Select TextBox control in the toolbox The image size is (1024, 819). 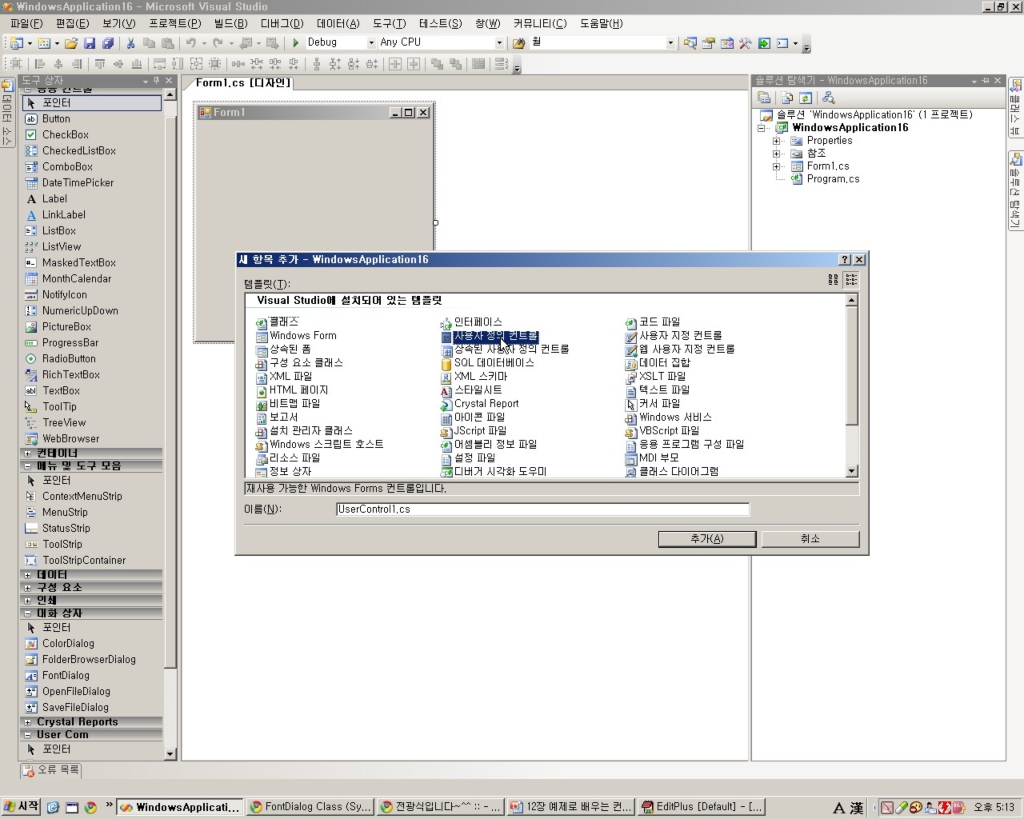click(x=61, y=391)
